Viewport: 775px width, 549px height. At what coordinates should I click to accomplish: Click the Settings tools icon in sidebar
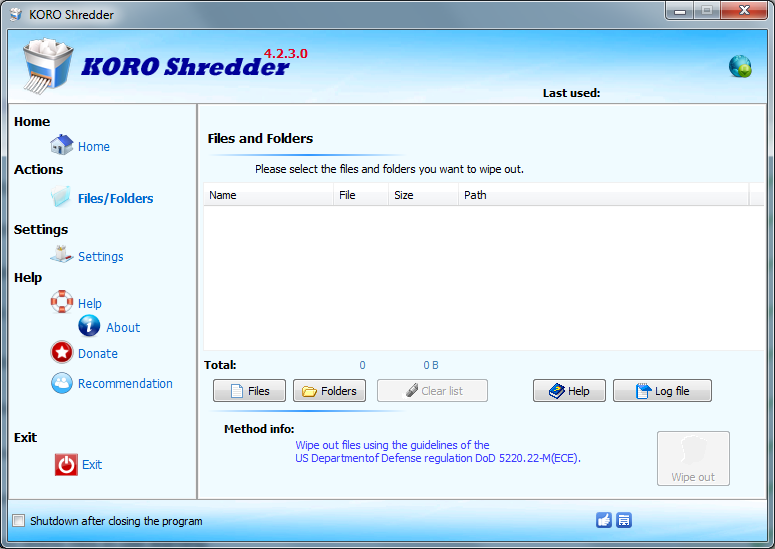[61, 254]
